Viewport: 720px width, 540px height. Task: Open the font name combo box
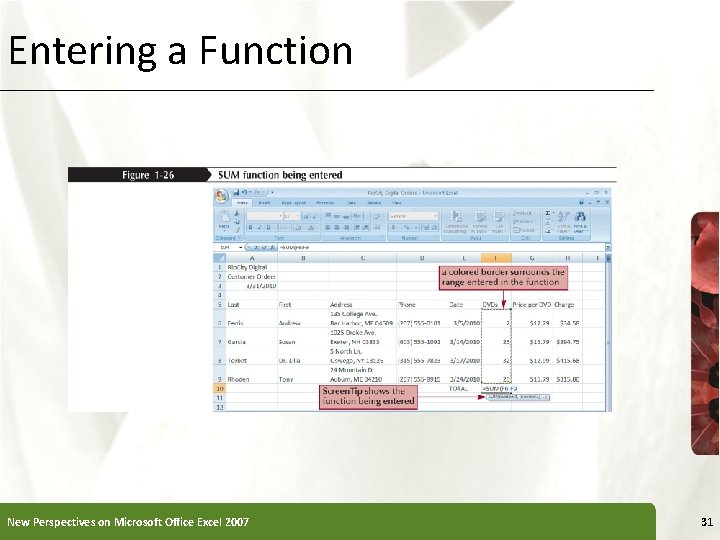(264, 216)
